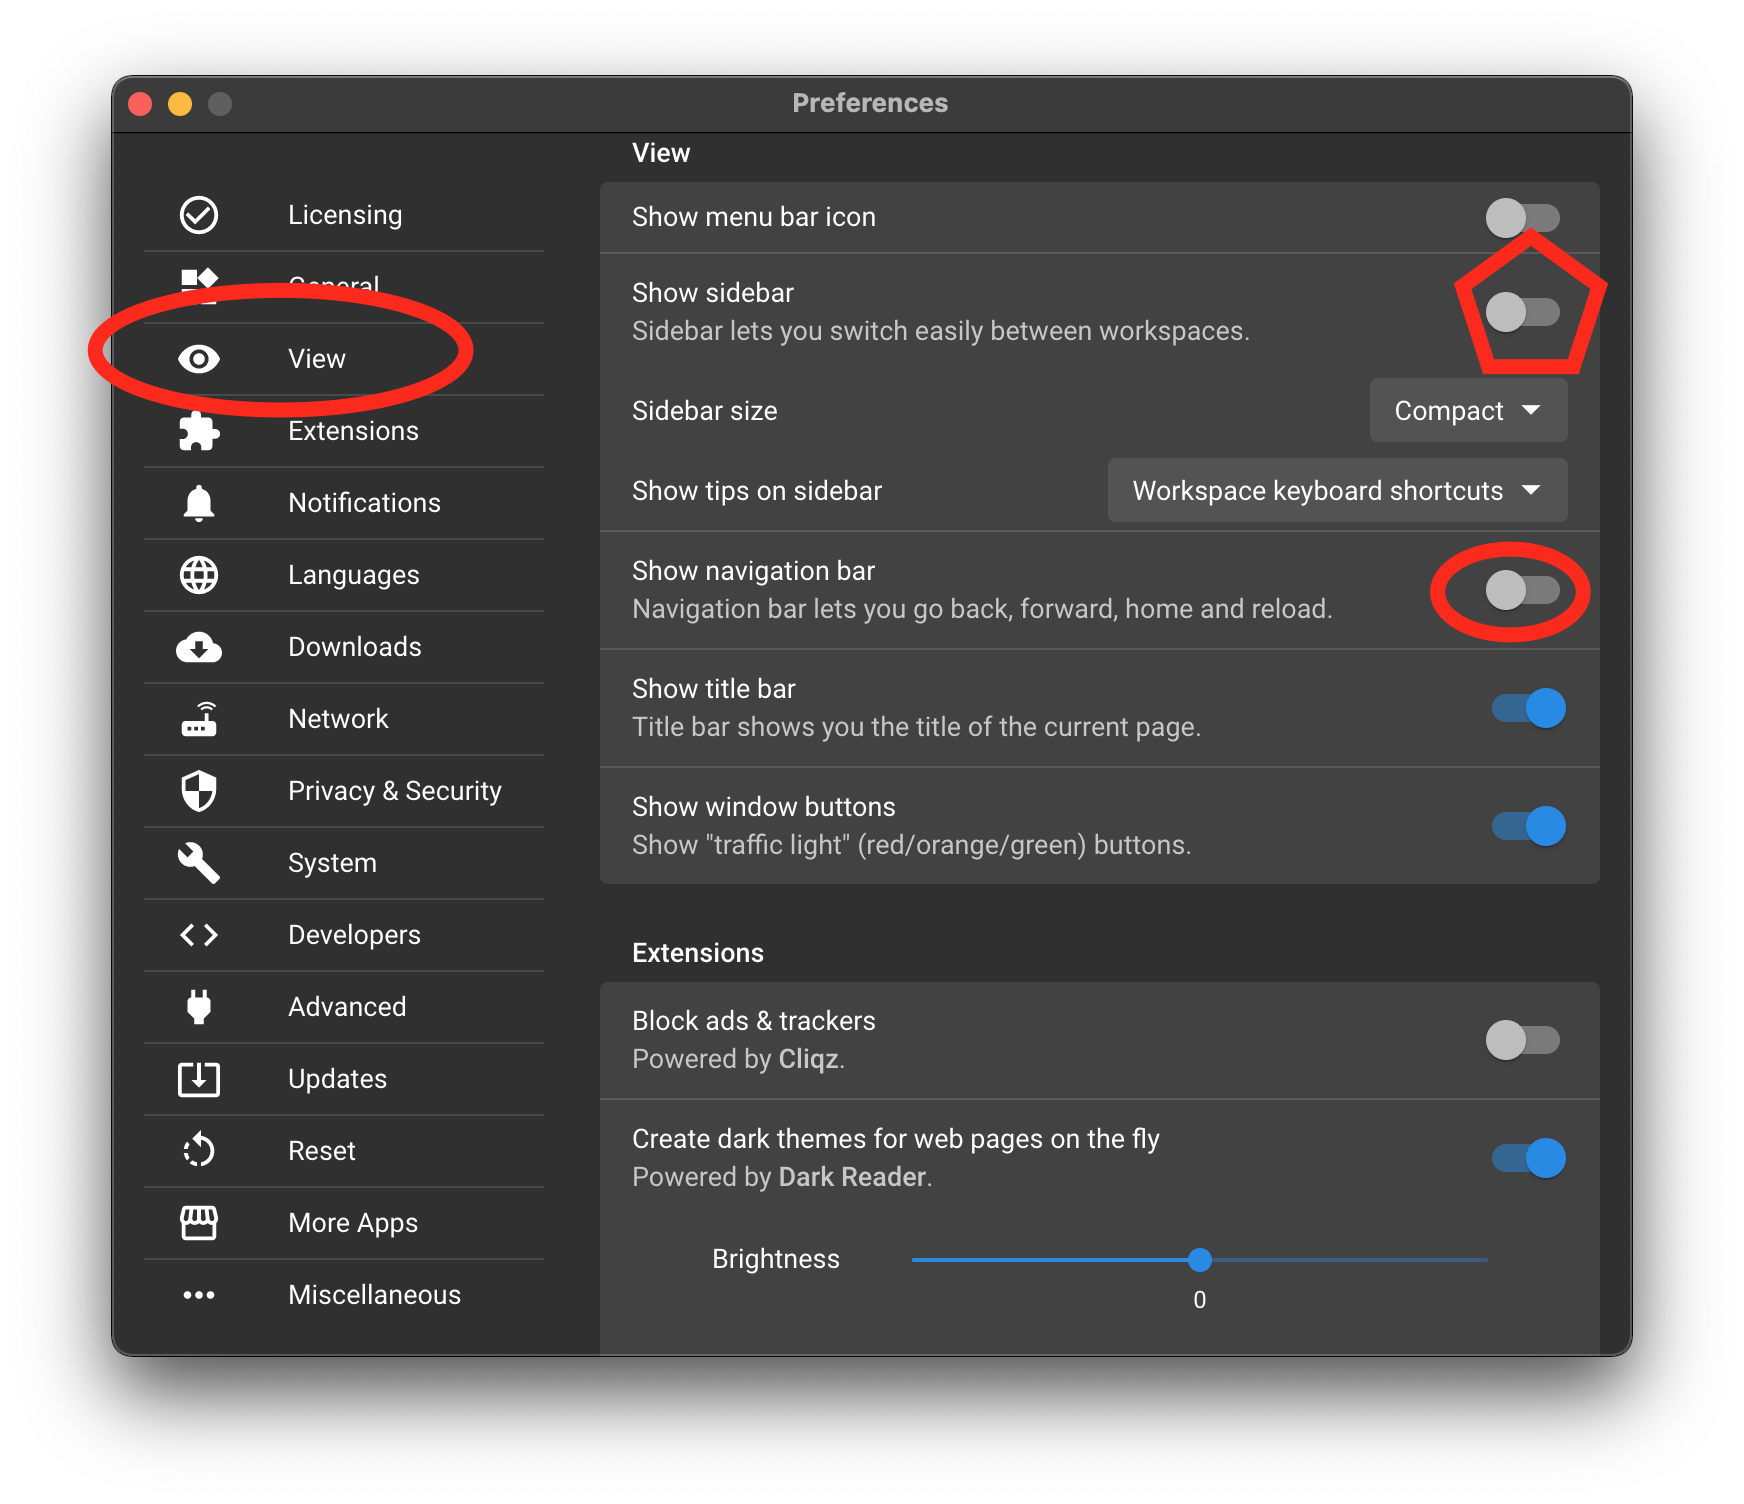
Task: Enable the Show navigation bar toggle
Action: point(1523,590)
